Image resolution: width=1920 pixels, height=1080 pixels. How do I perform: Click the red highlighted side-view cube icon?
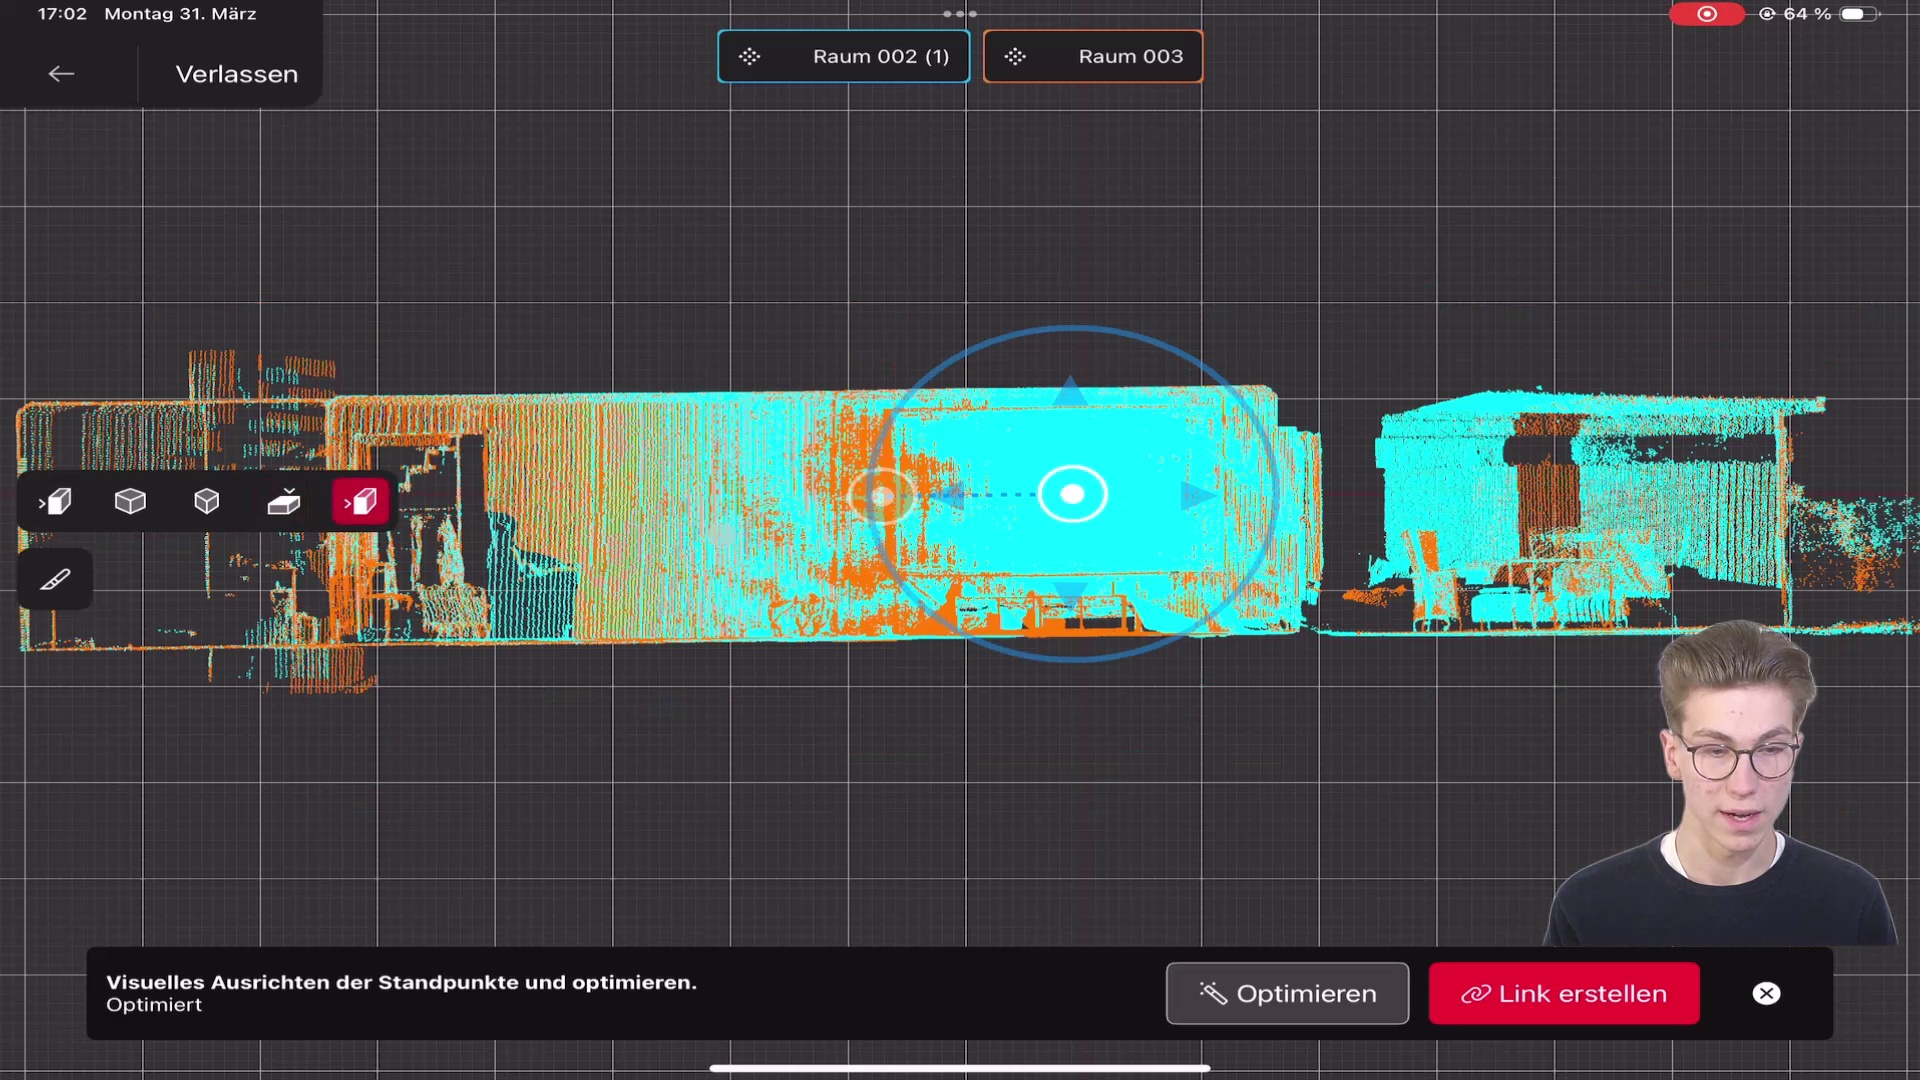click(360, 501)
